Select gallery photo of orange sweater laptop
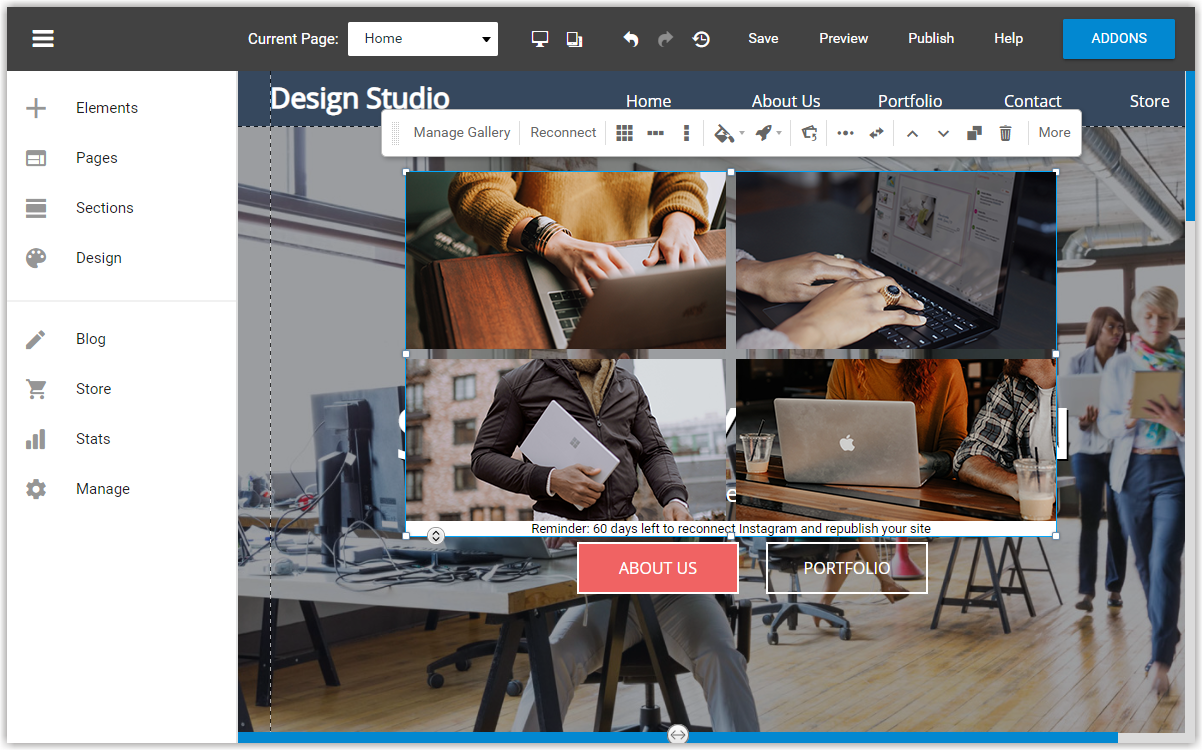This screenshot has width=1203, height=751. pyautogui.click(x=566, y=260)
